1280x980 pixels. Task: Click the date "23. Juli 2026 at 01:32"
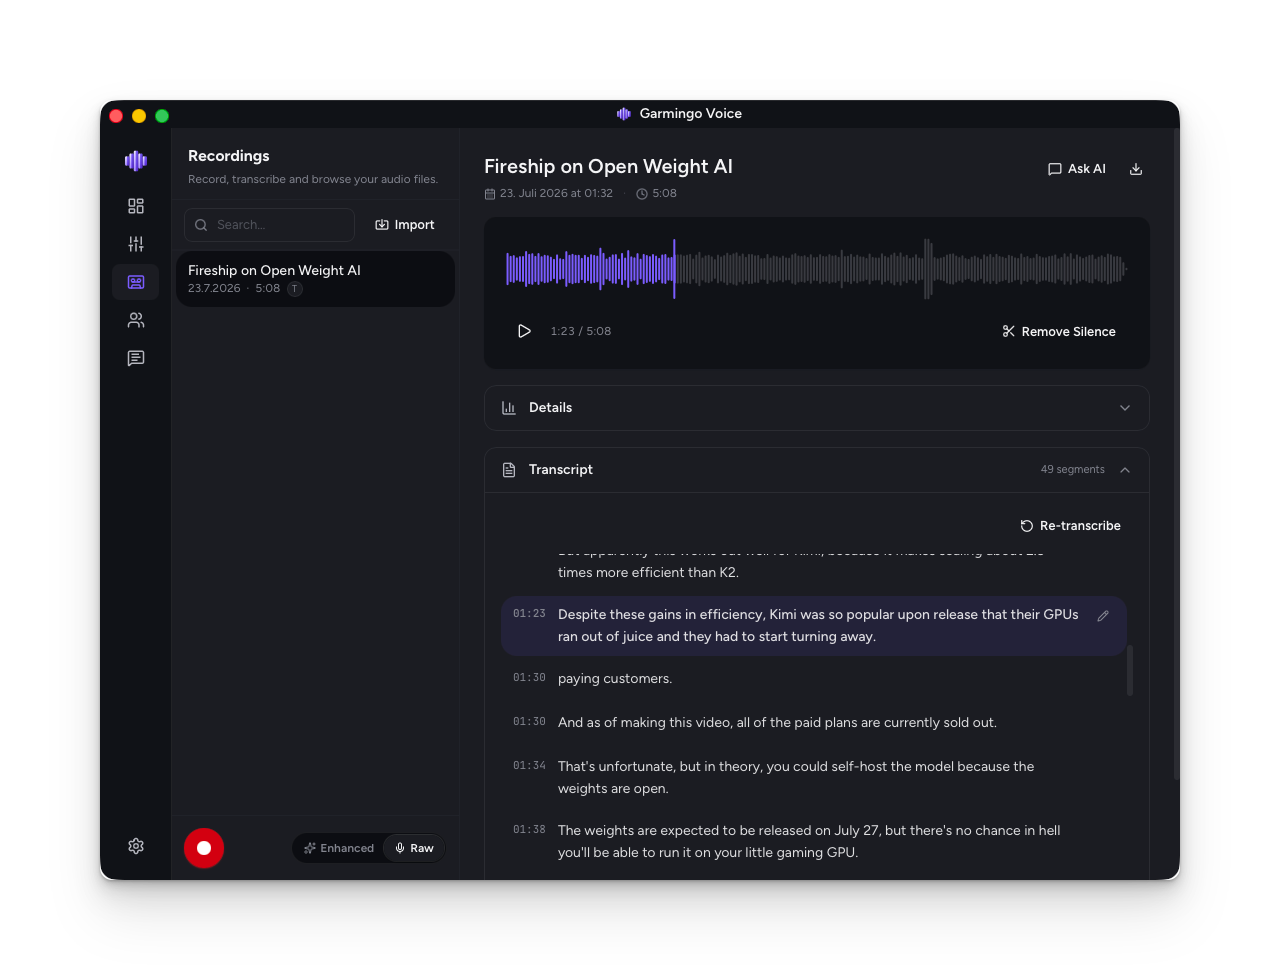pos(556,194)
